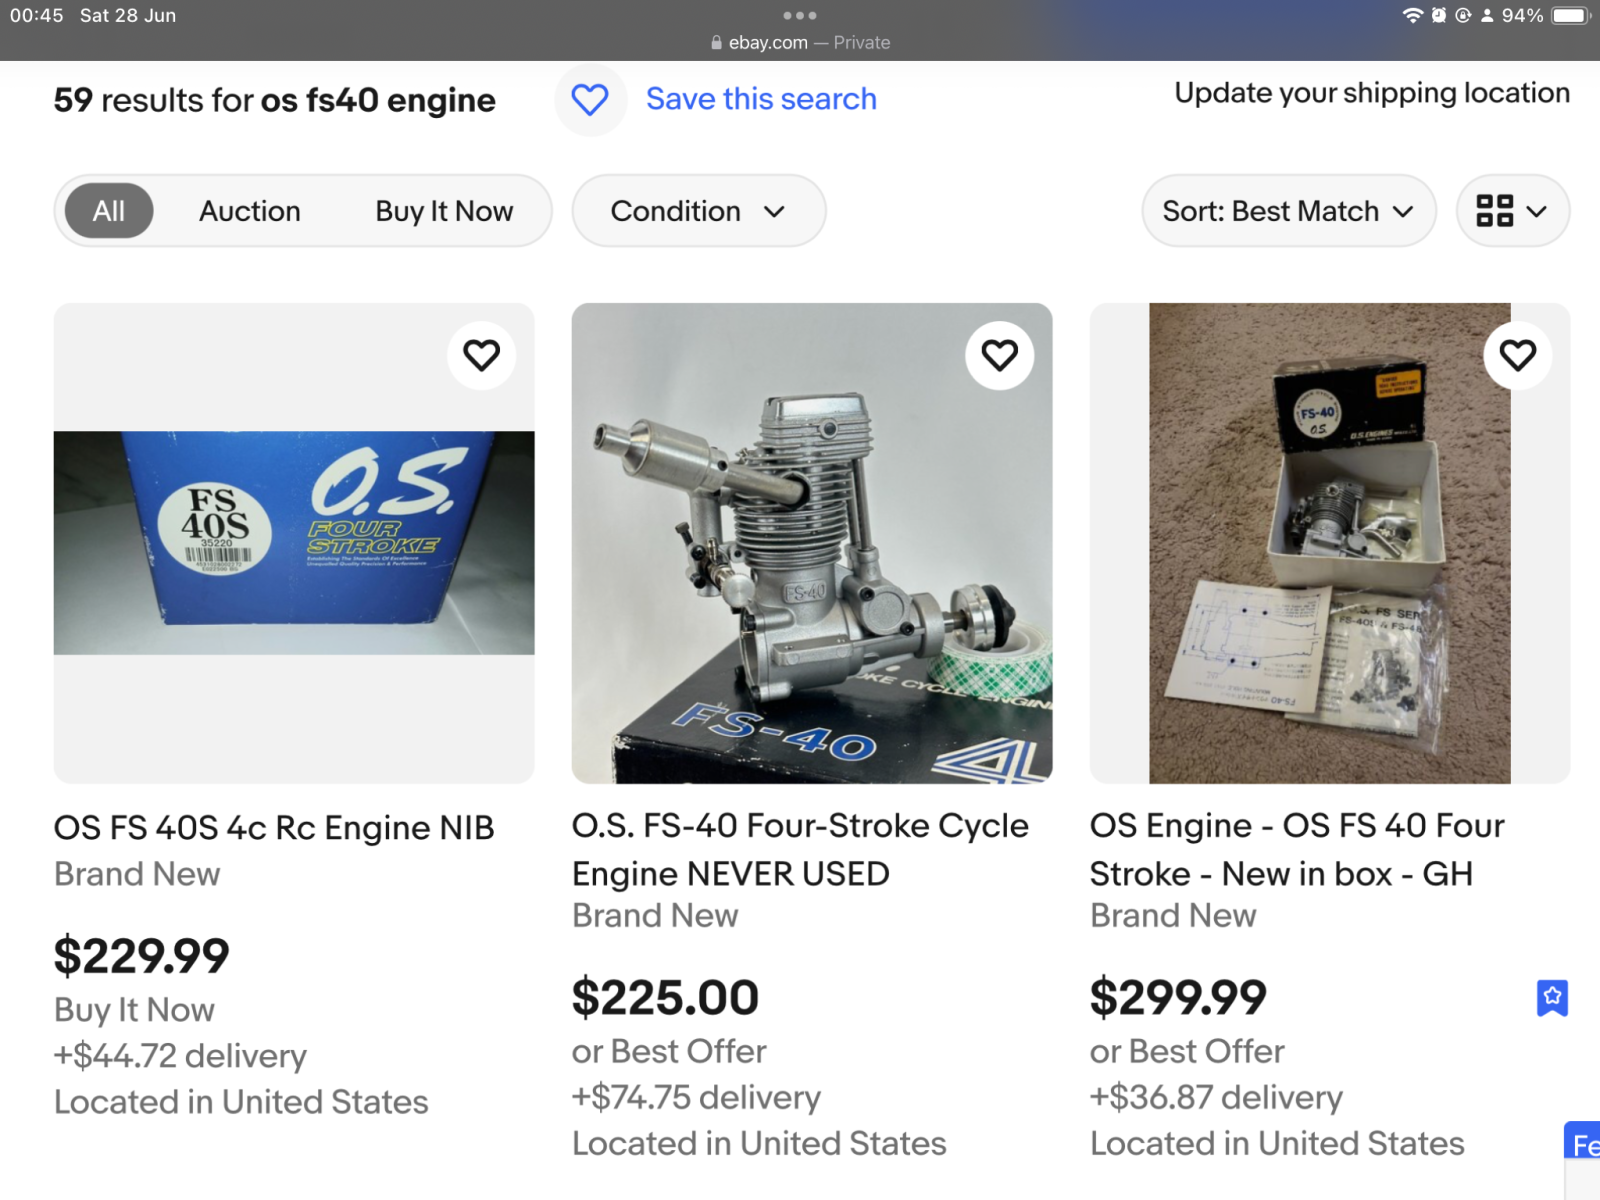Add OS FS 40S listing to watchlist
The width and height of the screenshot is (1600, 1200).
pos(481,355)
